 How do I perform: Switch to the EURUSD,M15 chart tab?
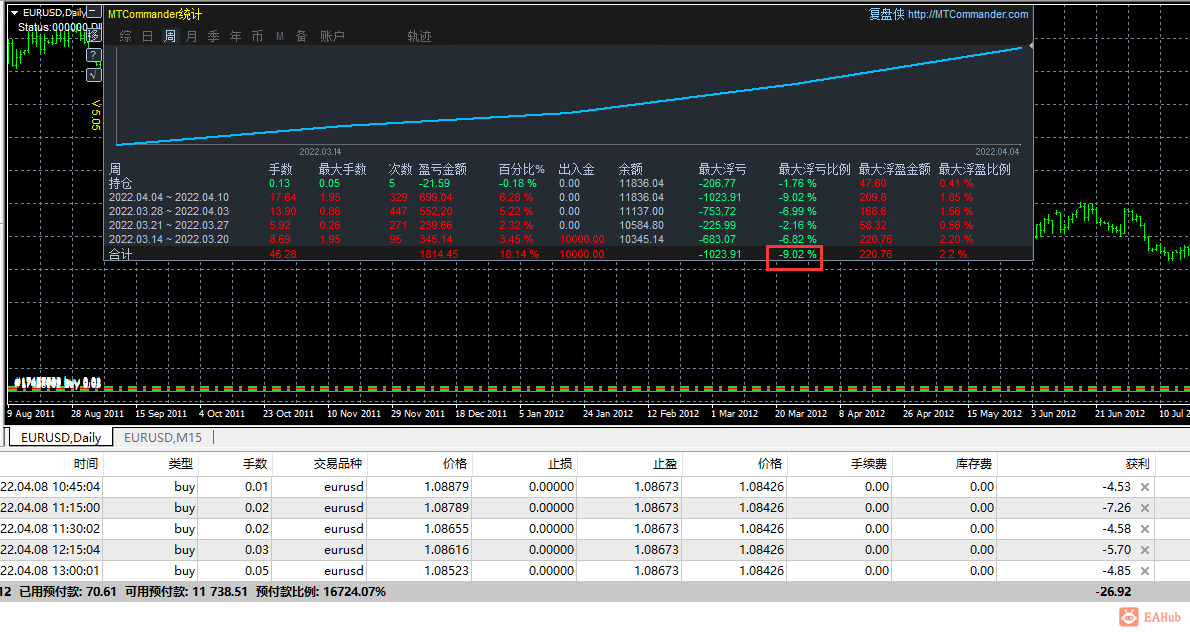point(160,438)
